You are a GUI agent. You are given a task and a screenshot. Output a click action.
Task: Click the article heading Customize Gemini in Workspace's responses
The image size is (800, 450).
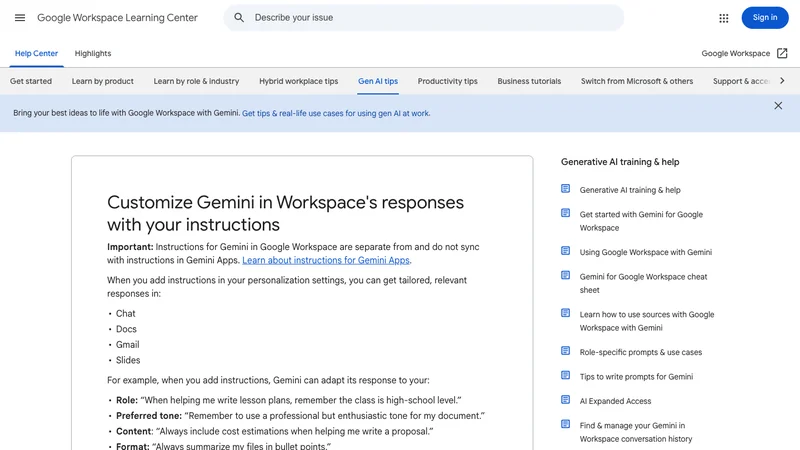[x=285, y=213]
